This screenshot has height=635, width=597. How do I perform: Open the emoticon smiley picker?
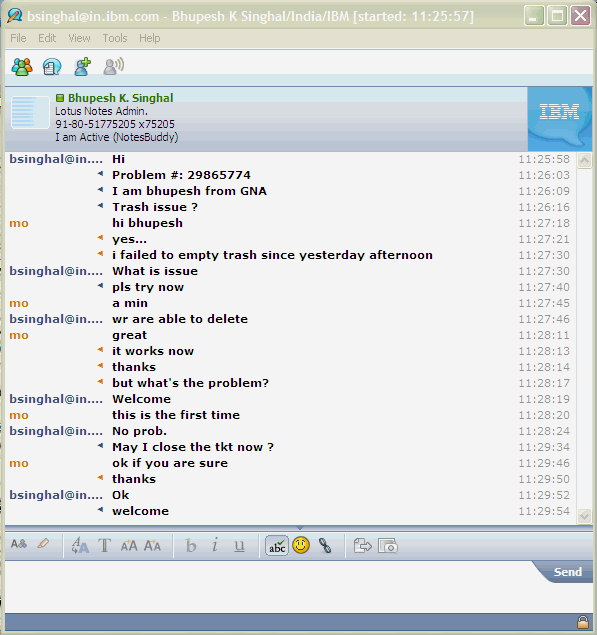(x=301, y=545)
